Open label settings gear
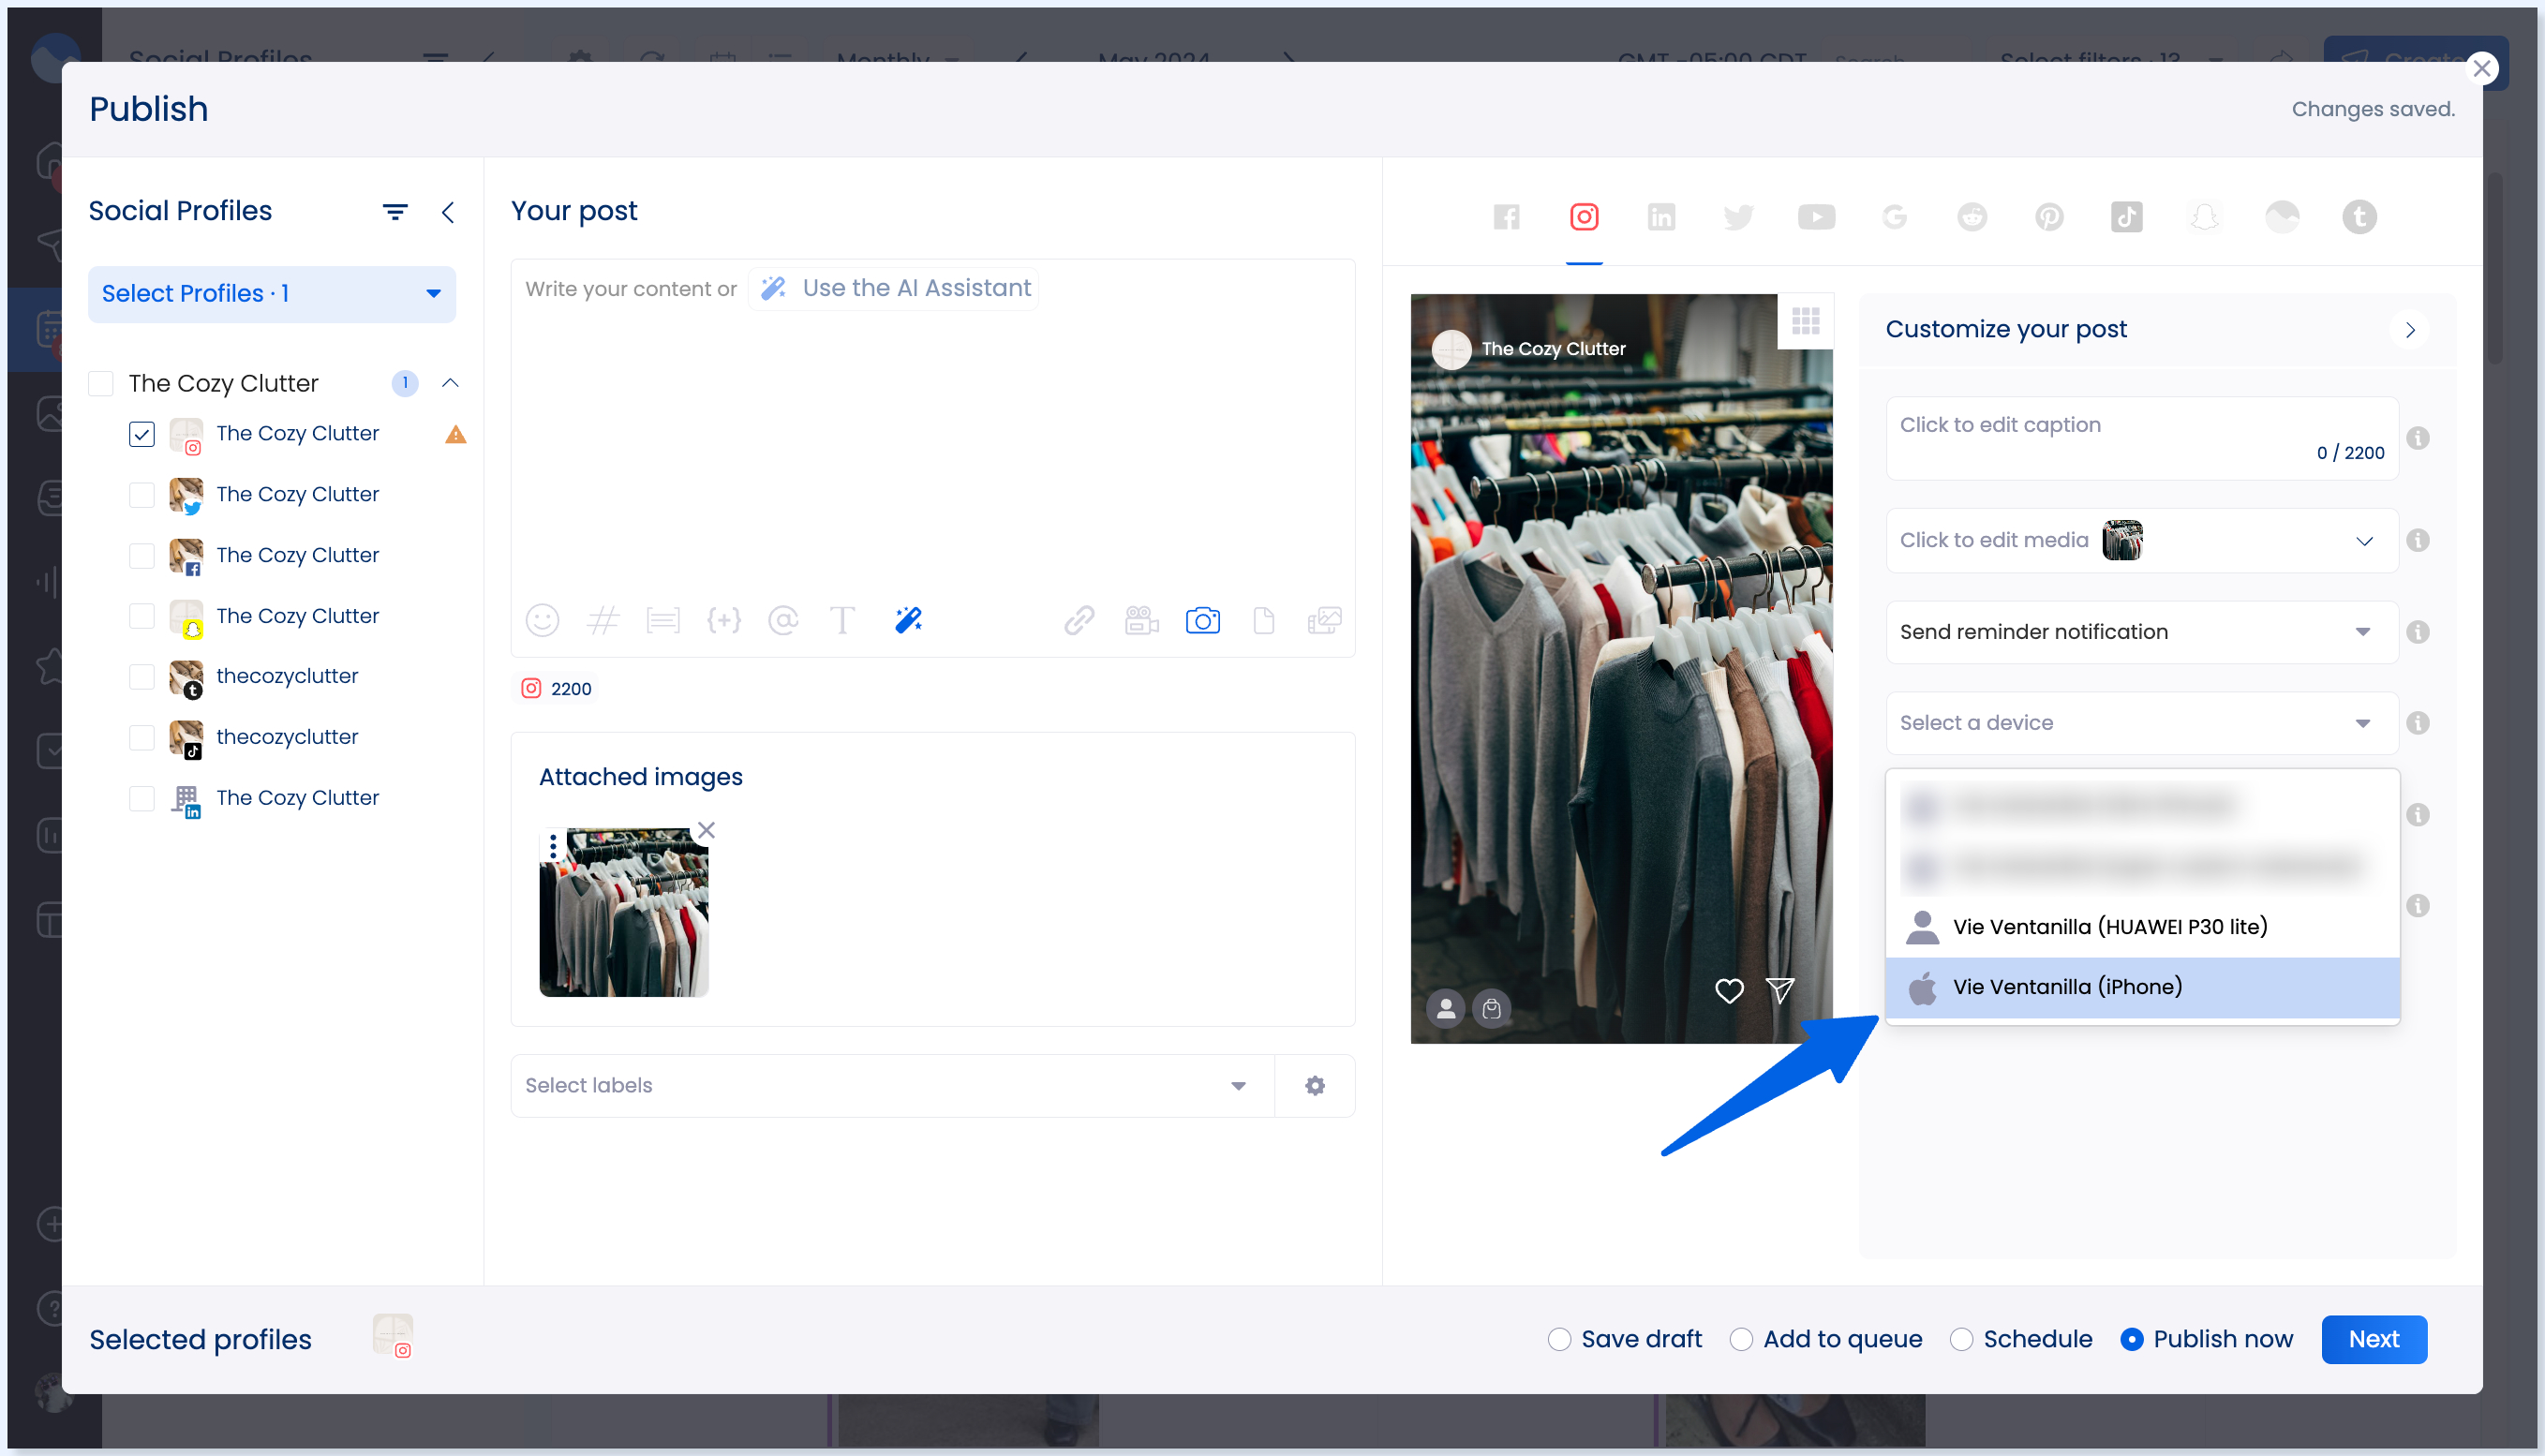The image size is (2545, 1456). coord(1314,1086)
